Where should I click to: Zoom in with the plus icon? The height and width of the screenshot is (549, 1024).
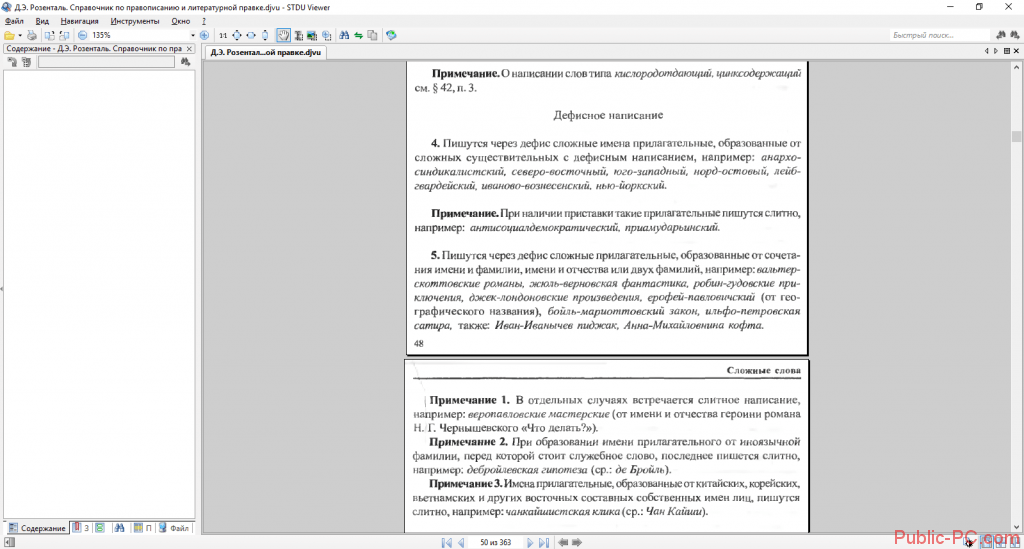pos(204,35)
